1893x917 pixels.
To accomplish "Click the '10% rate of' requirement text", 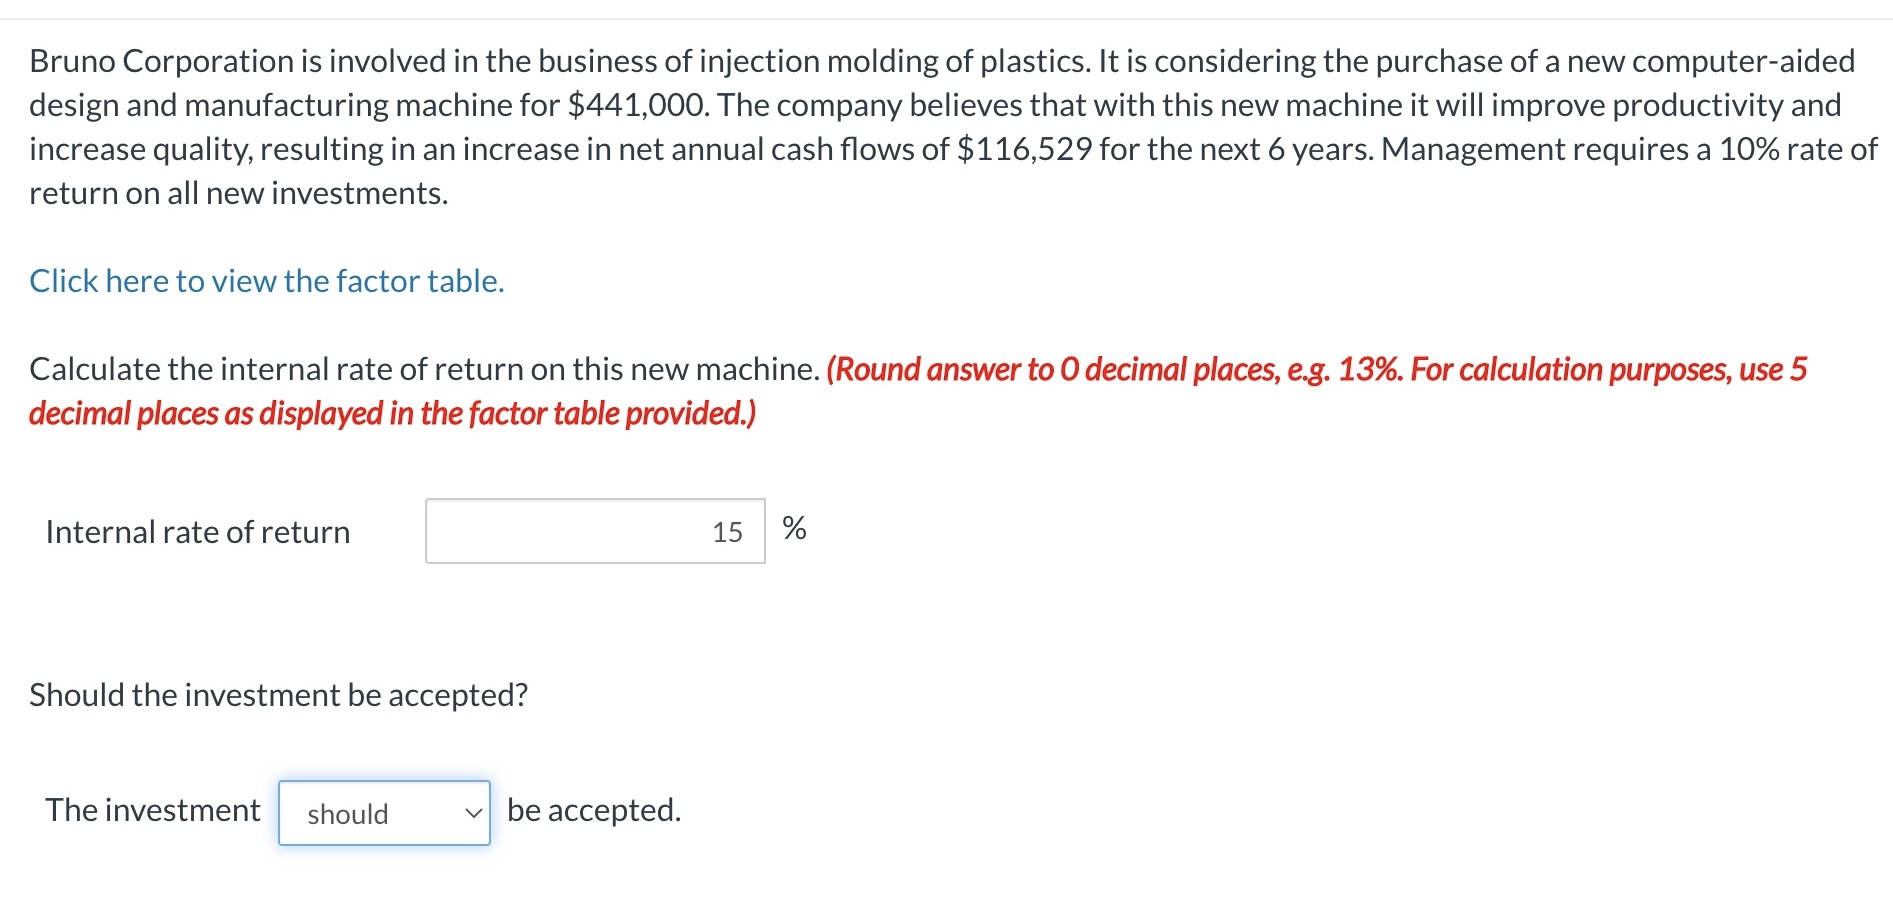I will click(1798, 149).
